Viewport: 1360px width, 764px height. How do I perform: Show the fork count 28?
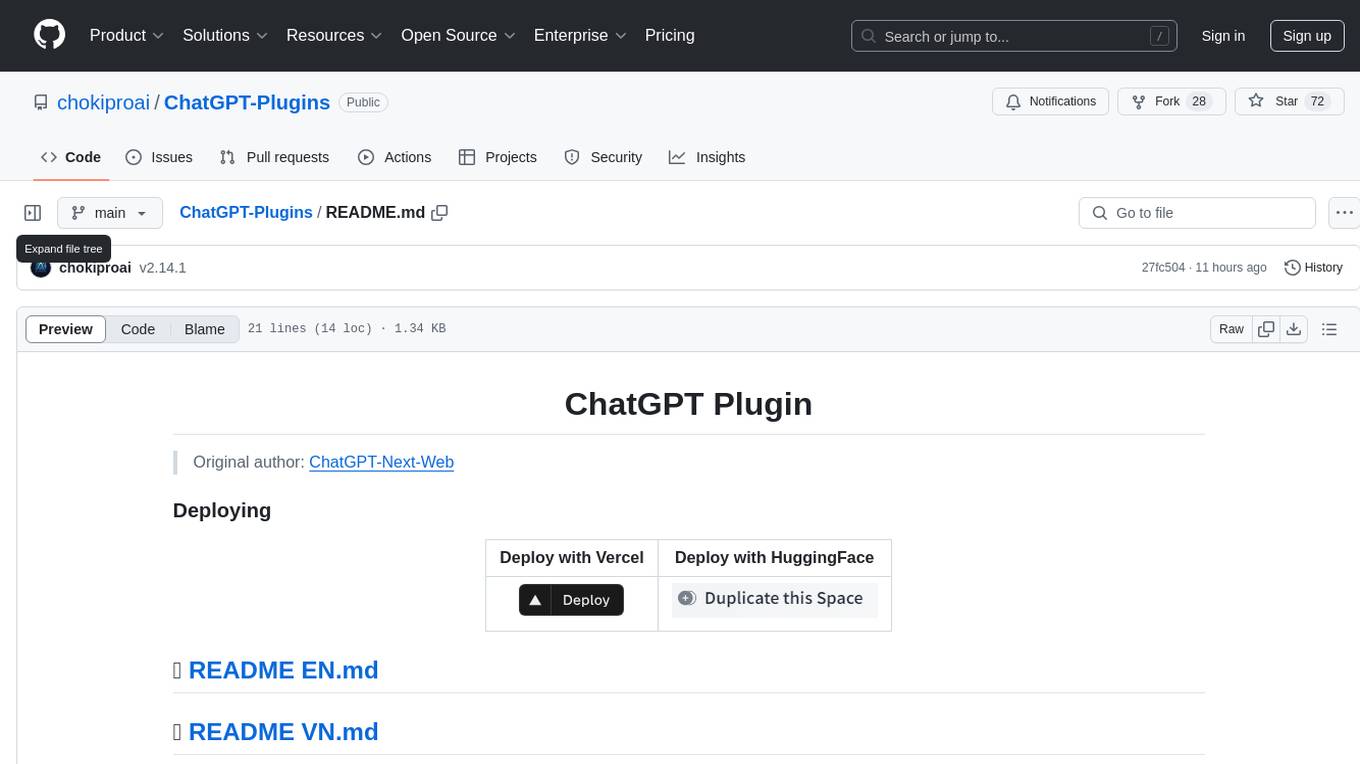[1199, 101]
